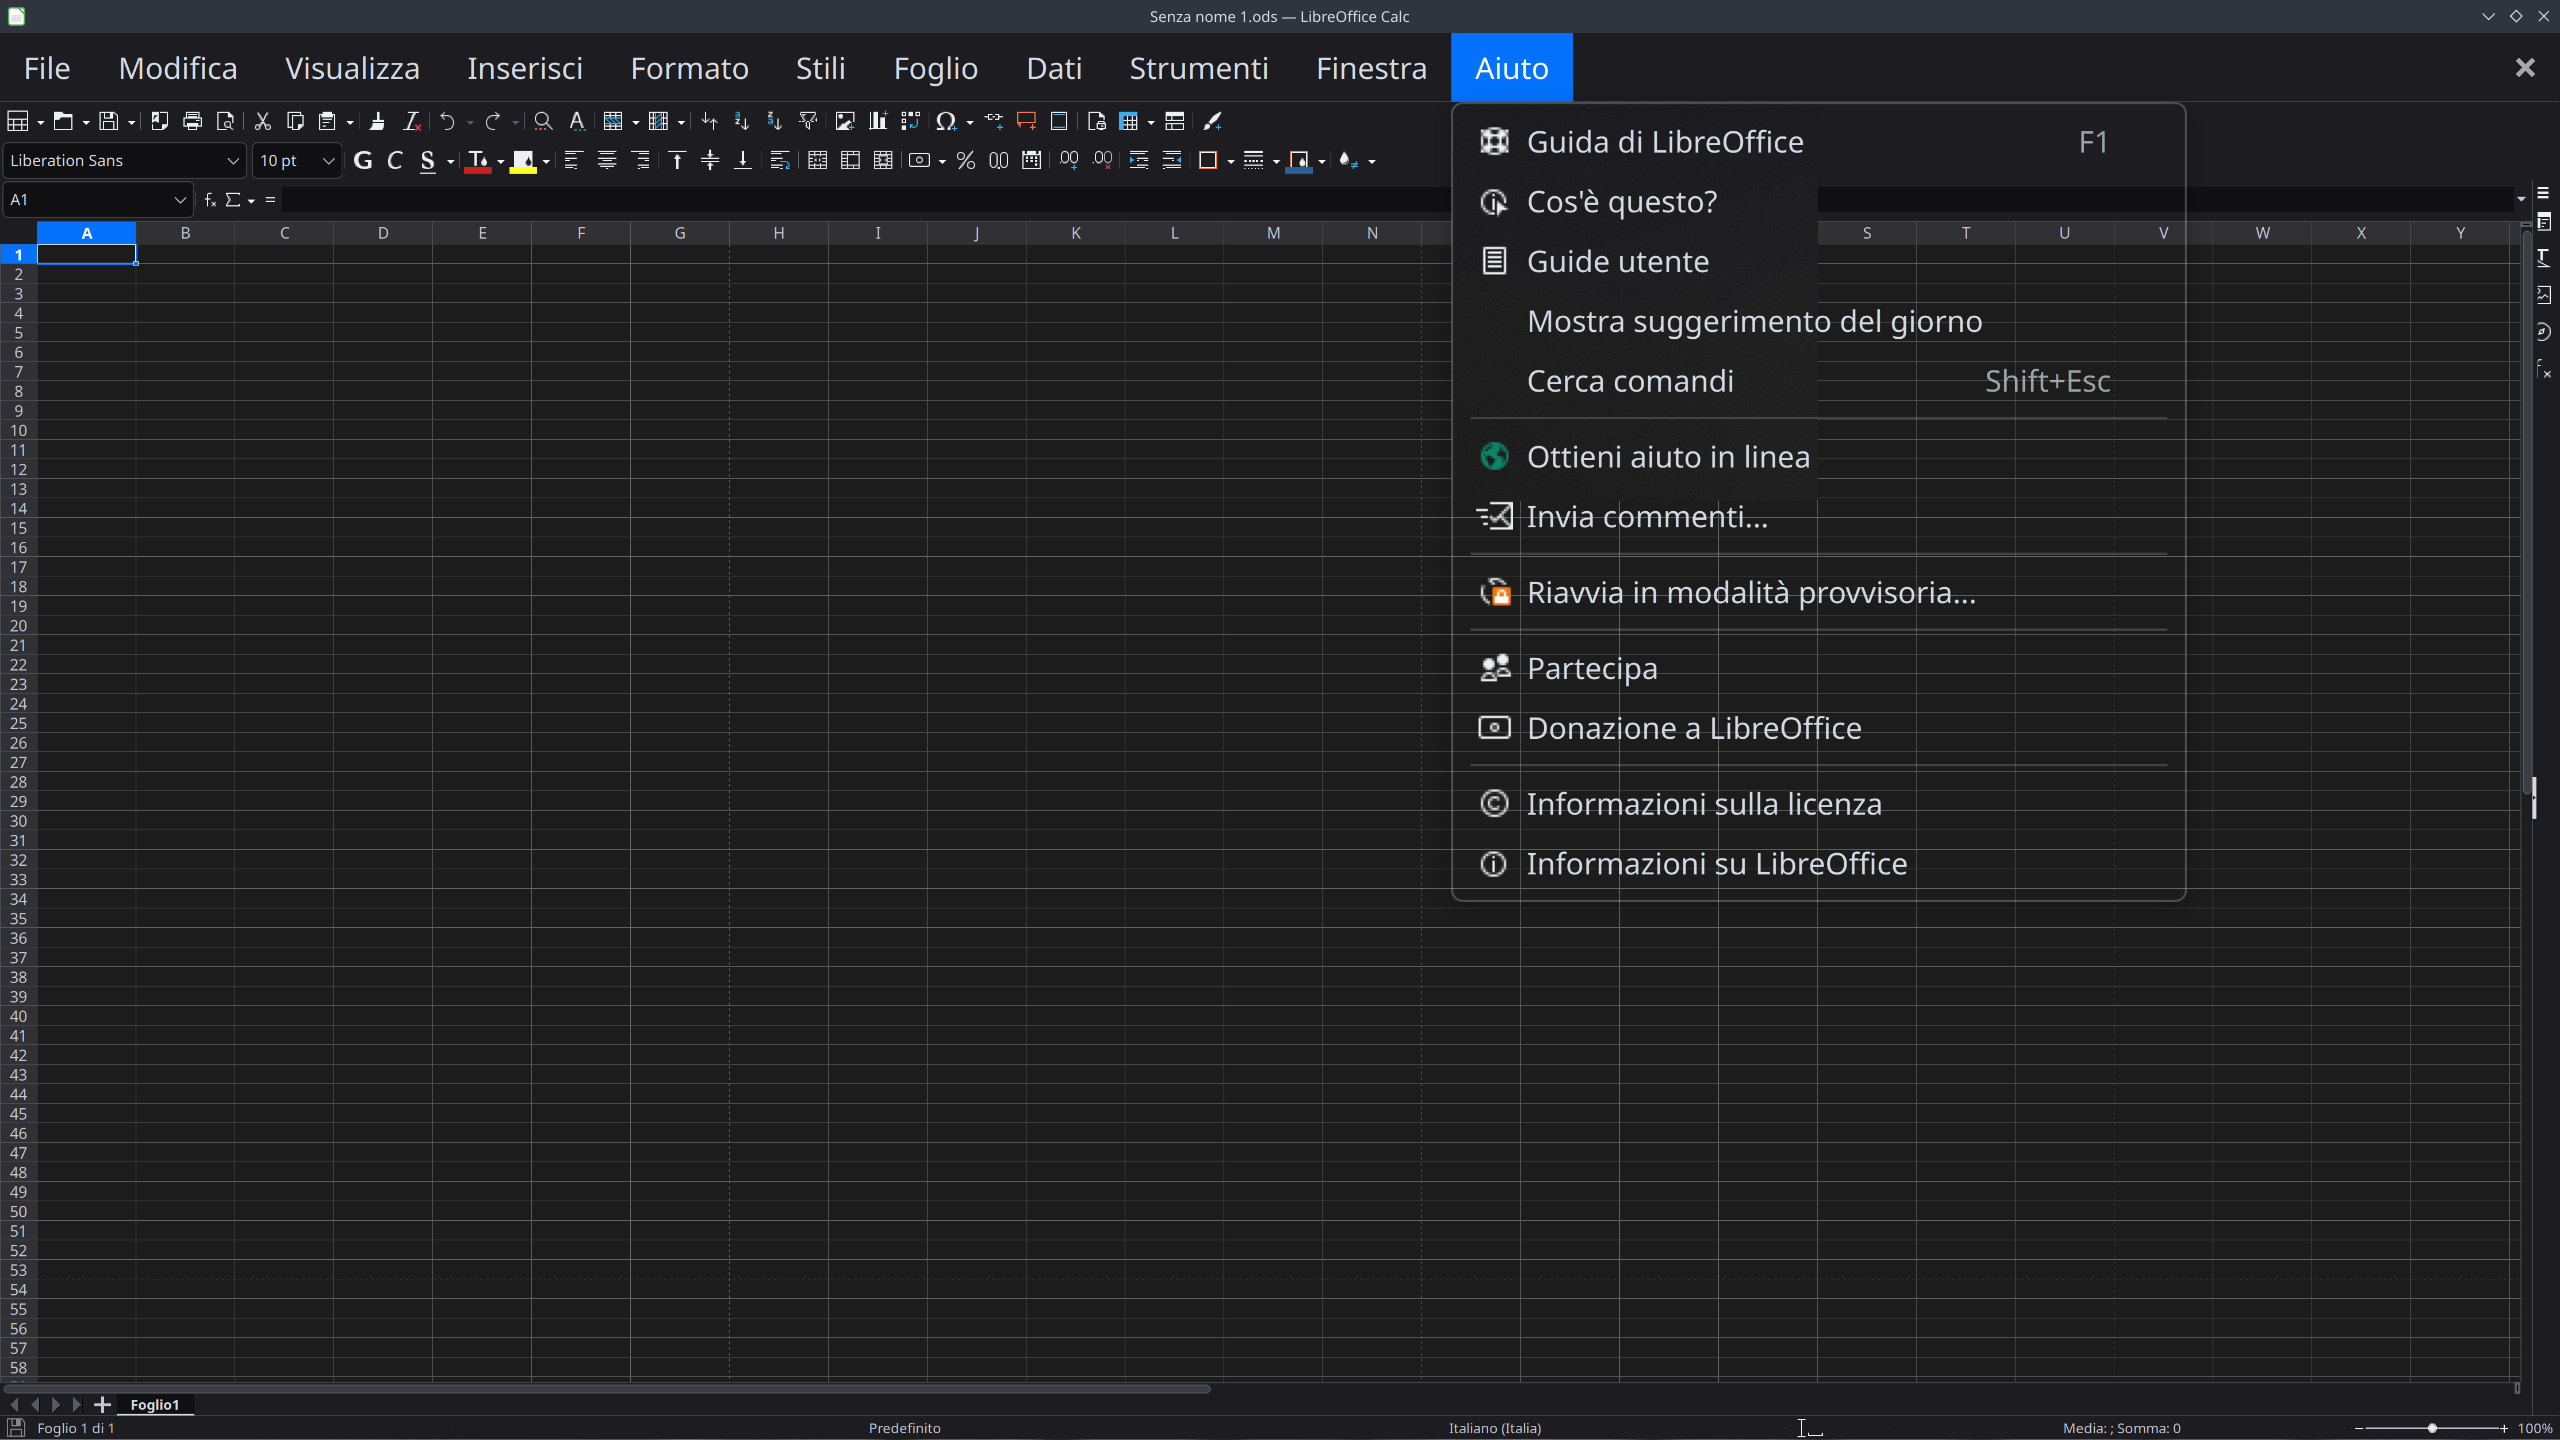This screenshot has width=2560, height=1440.
Task: Open the Strumenti menu
Action: tap(1198, 68)
